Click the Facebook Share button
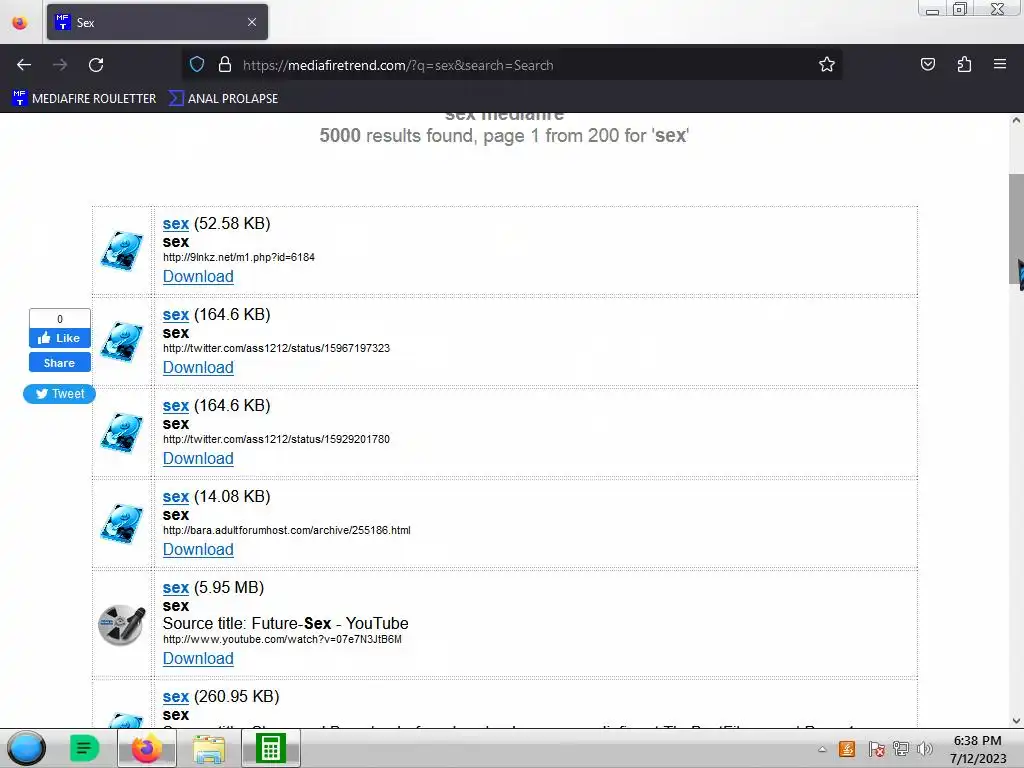1024x768 pixels. point(59,362)
